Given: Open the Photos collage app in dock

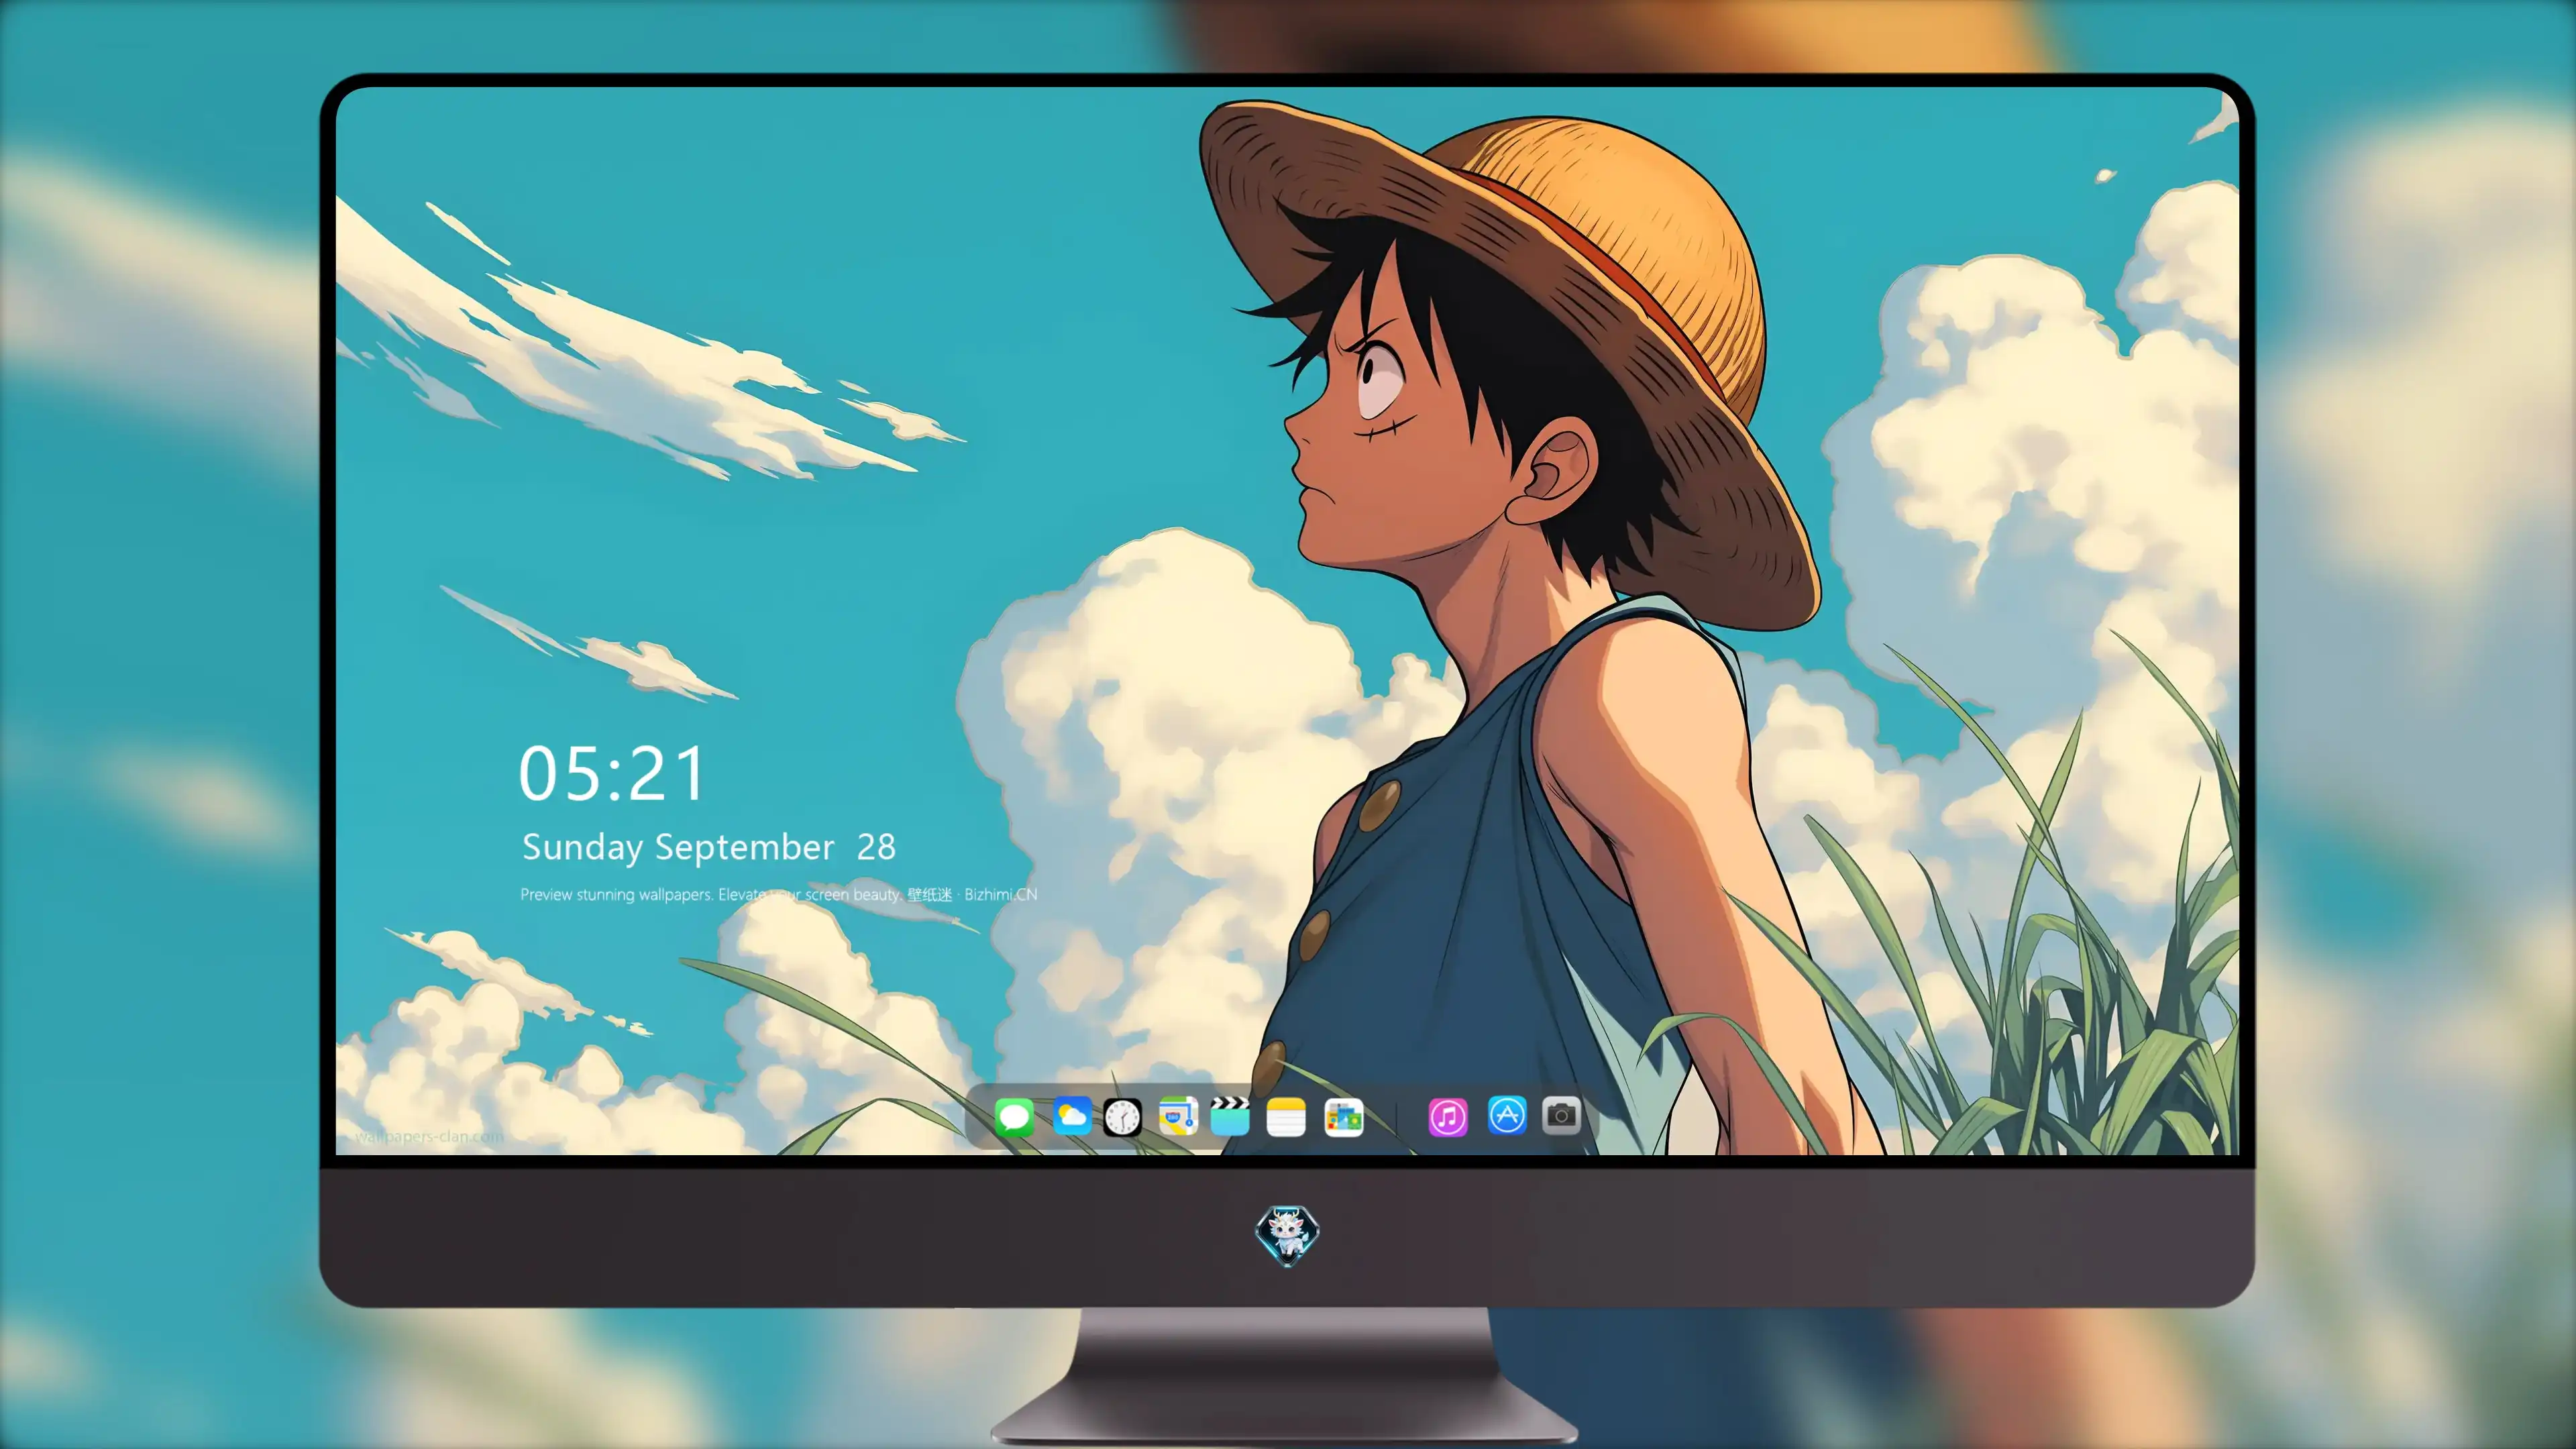Looking at the screenshot, I should [x=1343, y=1117].
